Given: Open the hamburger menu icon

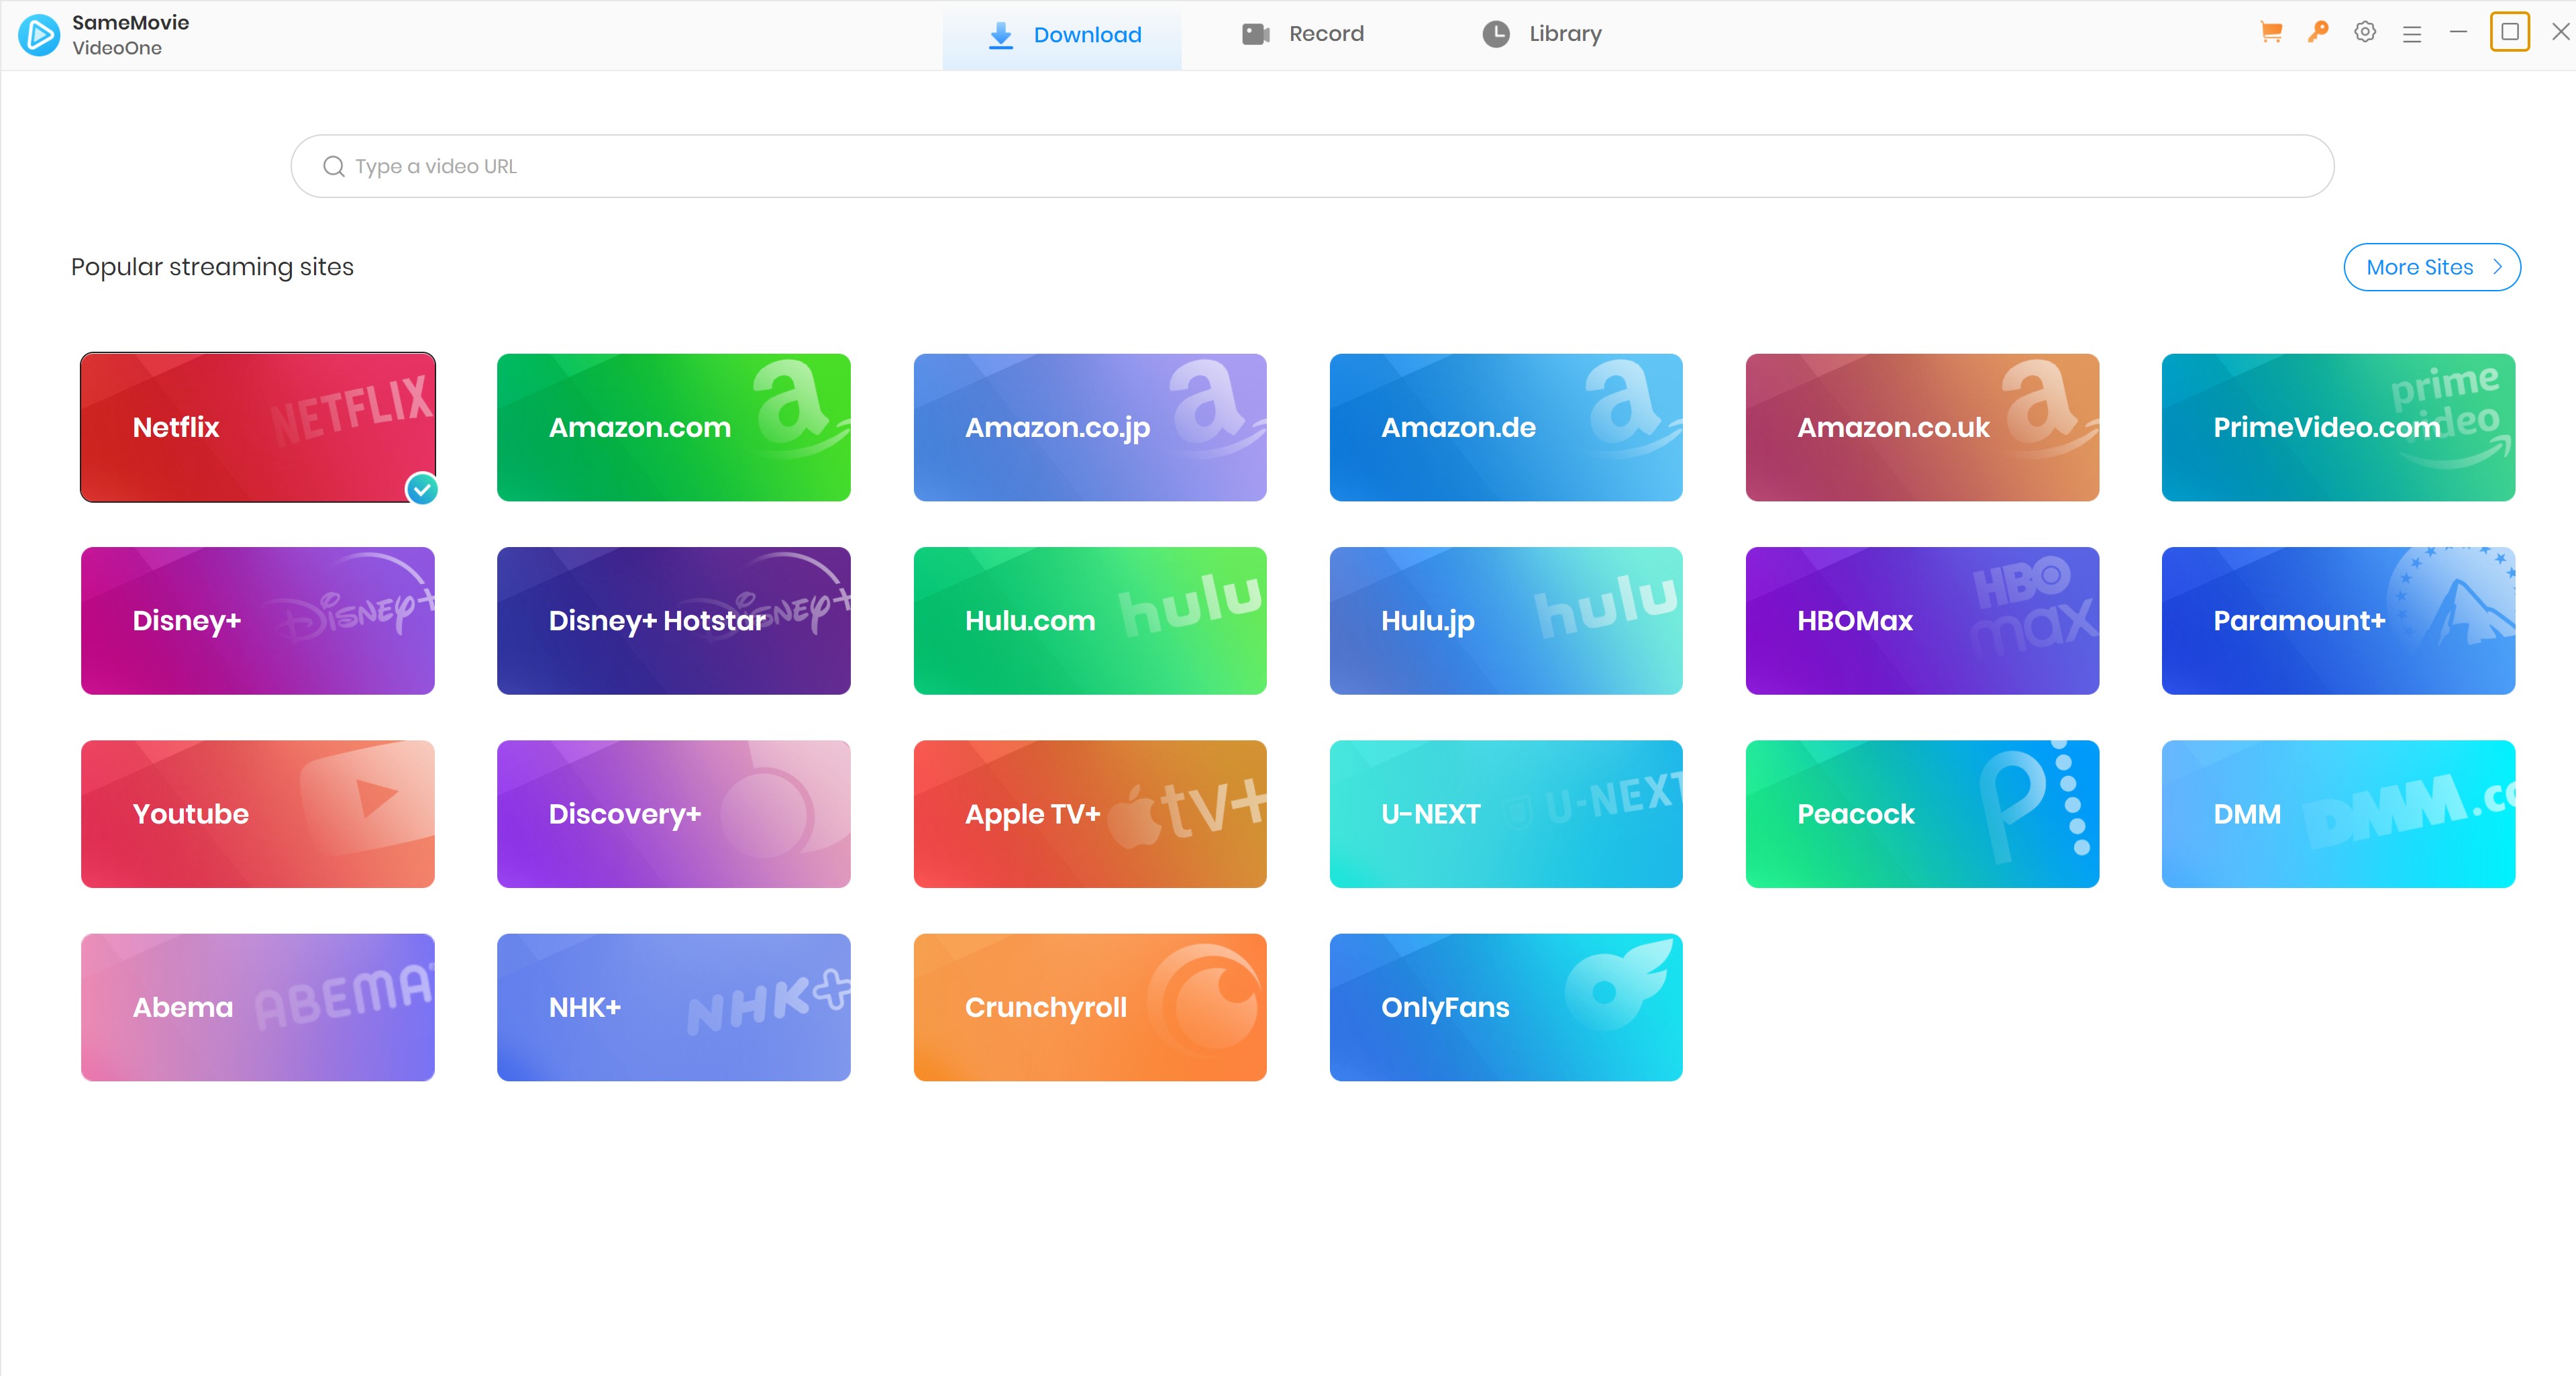Looking at the screenshot, I should point(2412,34).
